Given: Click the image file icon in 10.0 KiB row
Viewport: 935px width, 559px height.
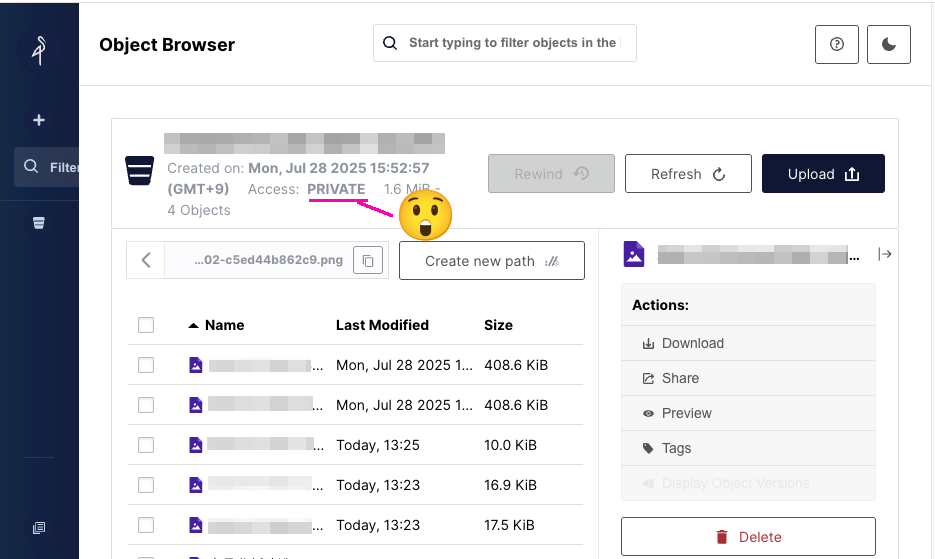Looking at the screenshot, I should (196, 445).
